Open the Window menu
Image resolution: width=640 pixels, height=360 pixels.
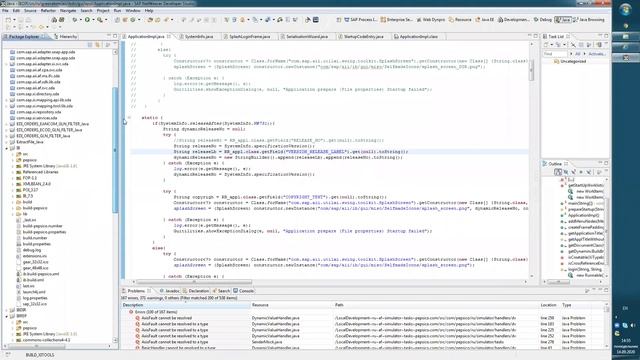click(x=133, y=11)
